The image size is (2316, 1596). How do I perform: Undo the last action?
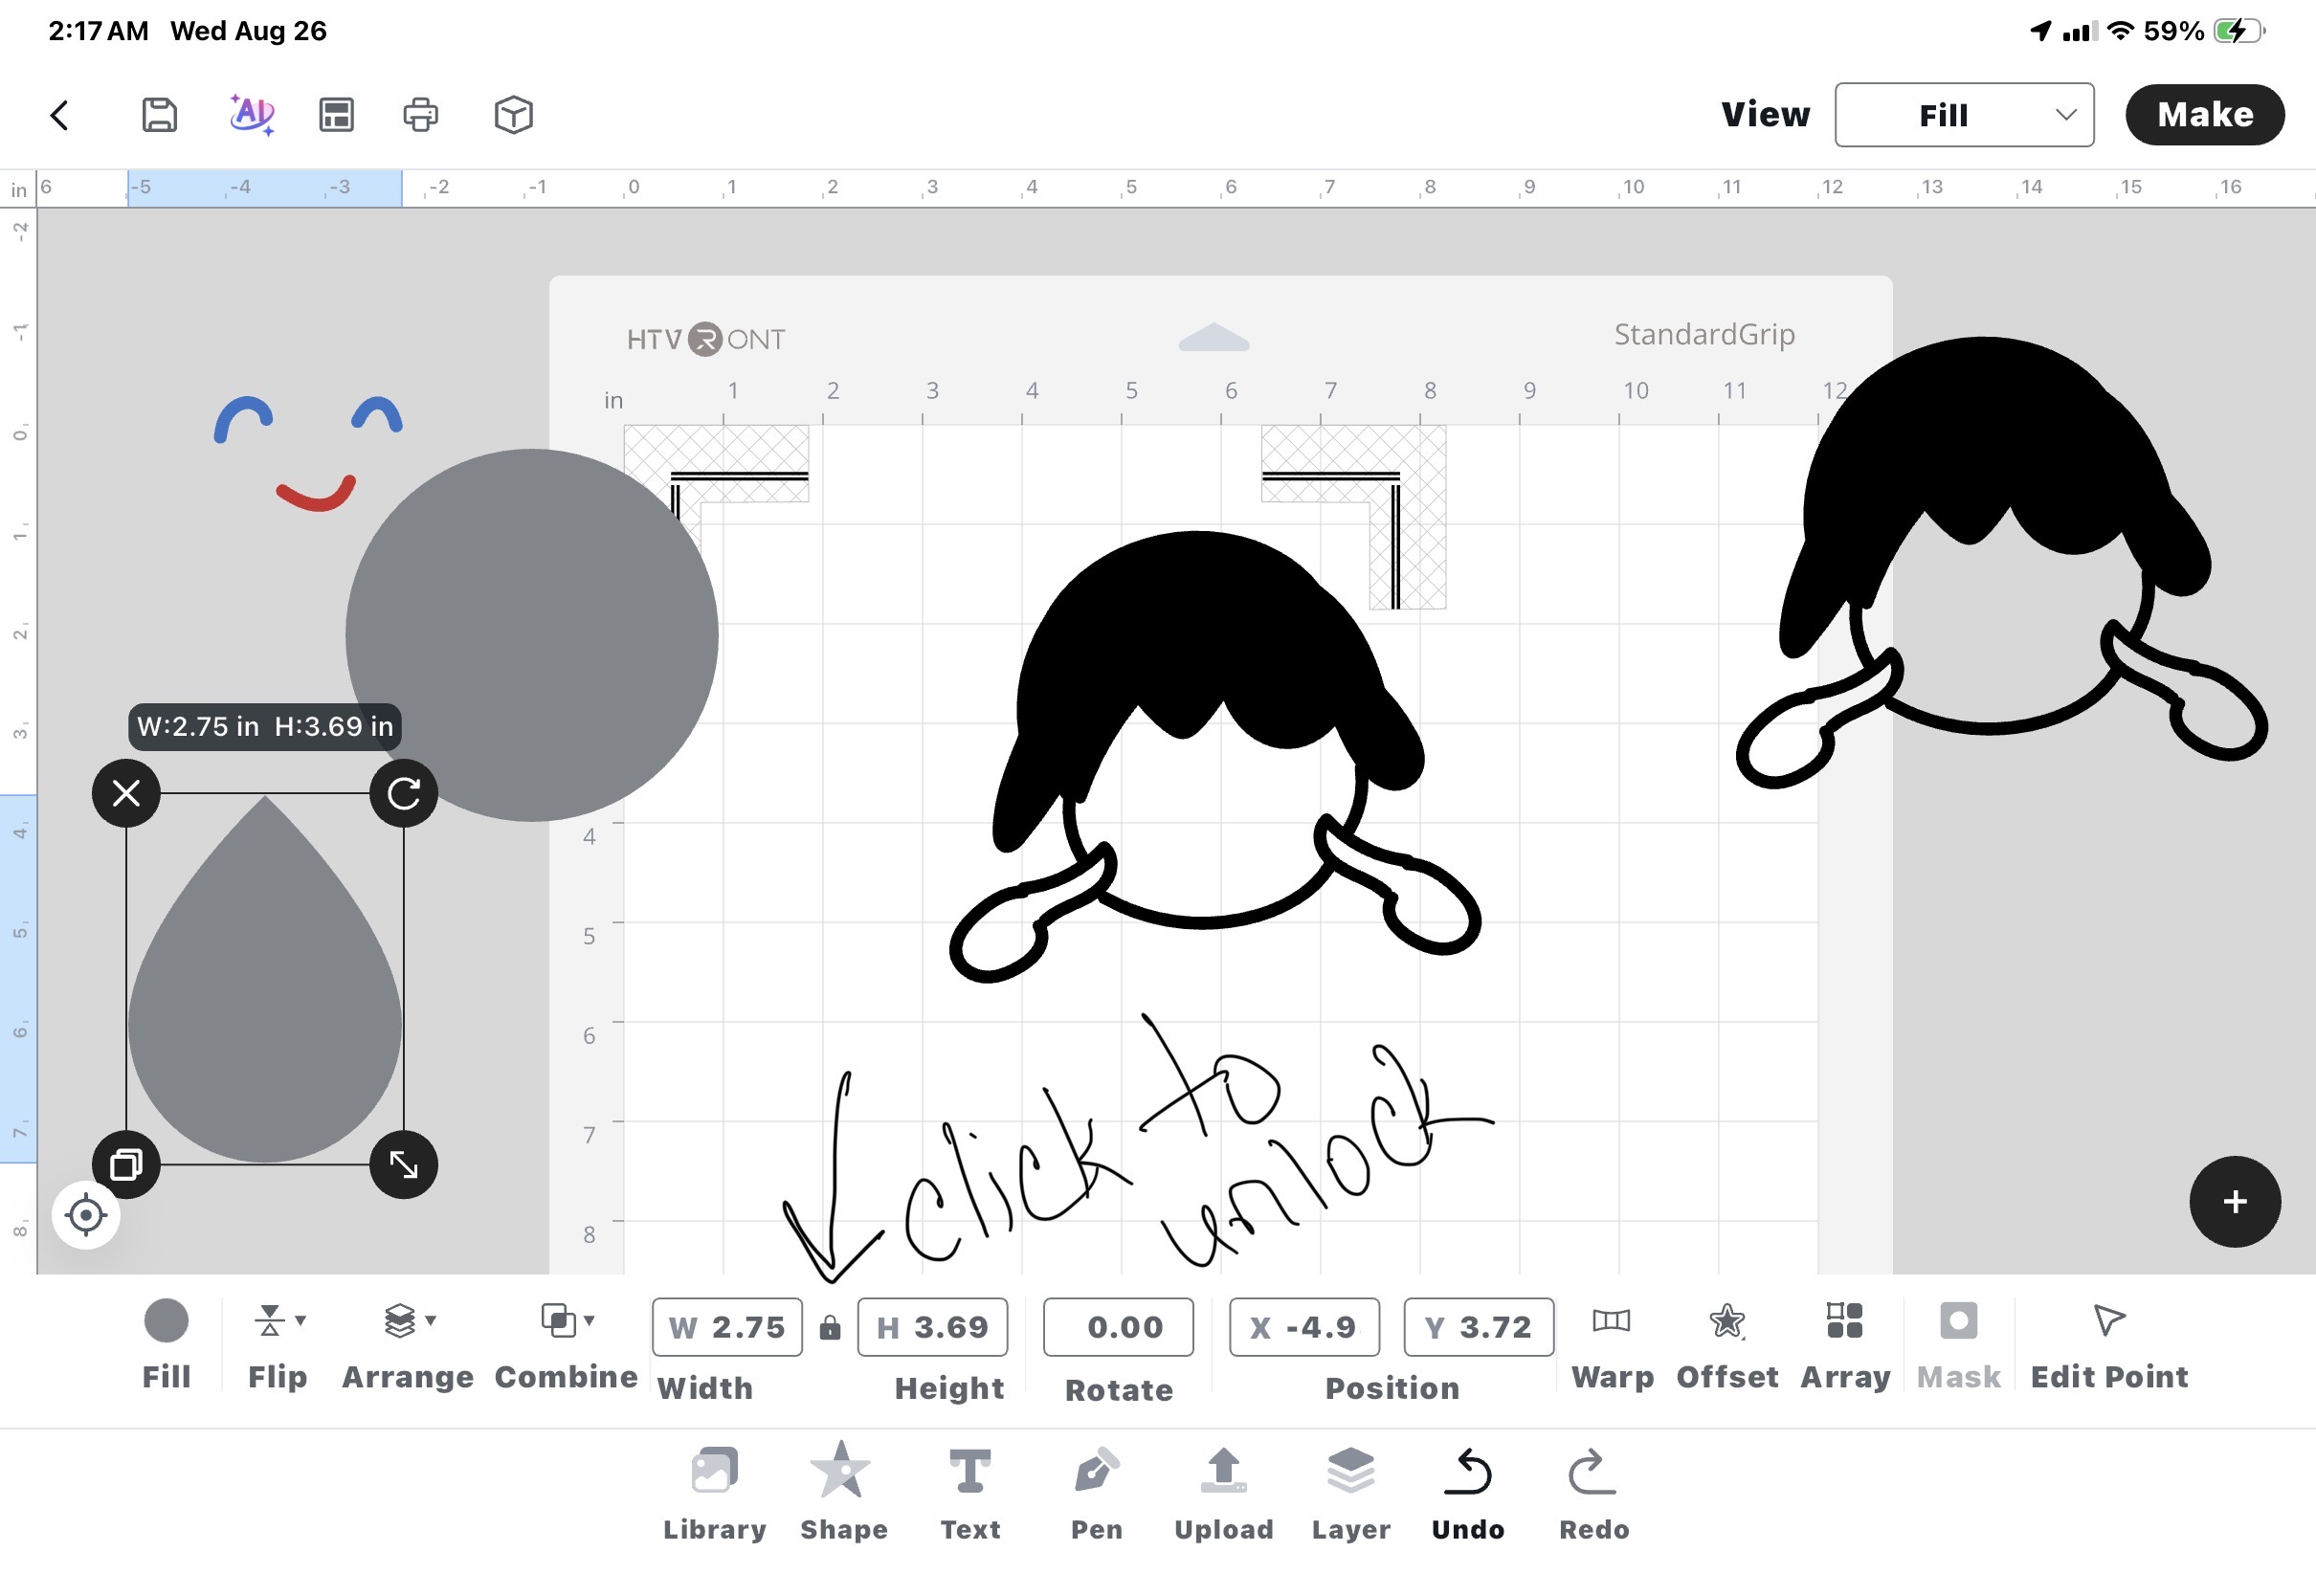pyautogui.click(x=1467, y=1493)
